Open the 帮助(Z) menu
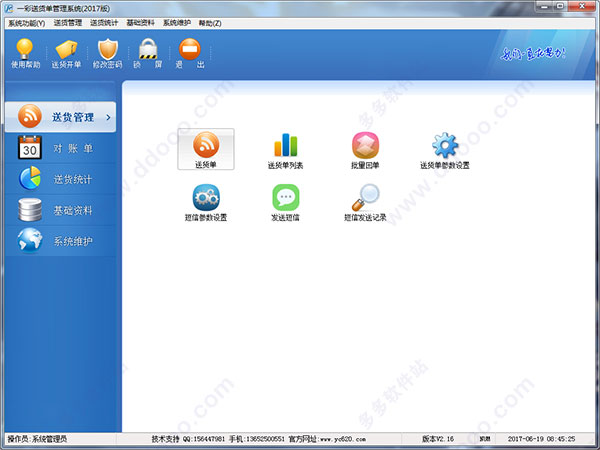 click(210, 23)
